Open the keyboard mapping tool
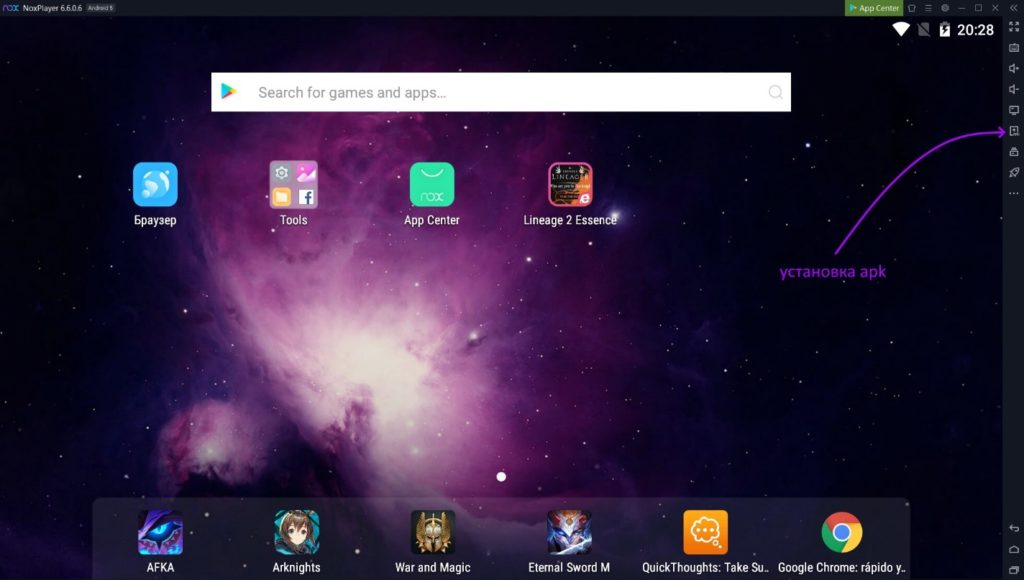This screenshot has width=1024, height=580. coord(1013,47)
